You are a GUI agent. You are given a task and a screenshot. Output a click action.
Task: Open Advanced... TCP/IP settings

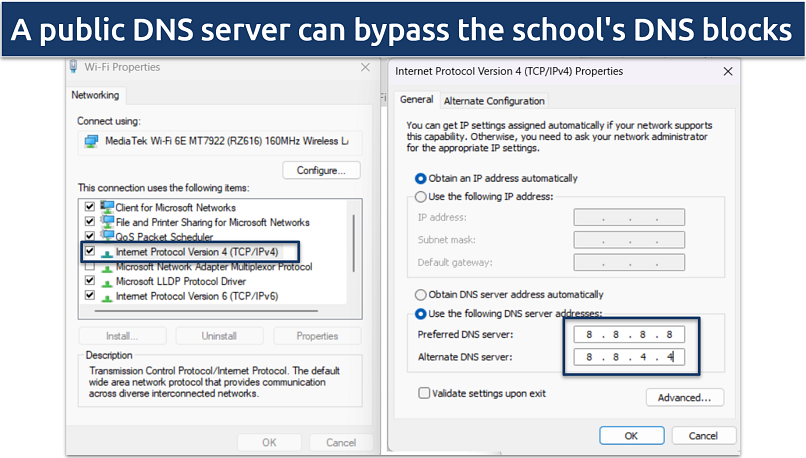684,398
